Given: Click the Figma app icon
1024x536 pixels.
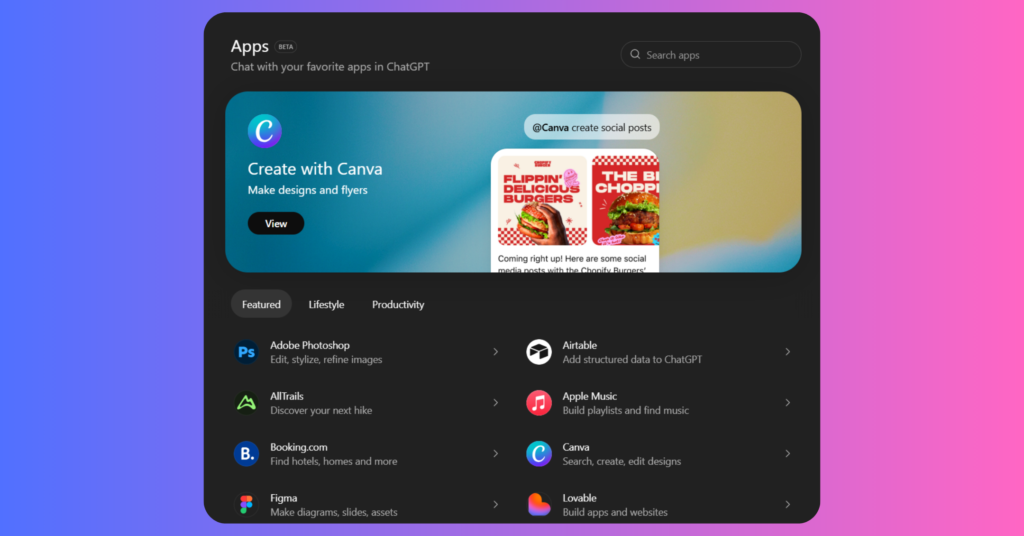Looking at the screenshot, I should point(246,505).
